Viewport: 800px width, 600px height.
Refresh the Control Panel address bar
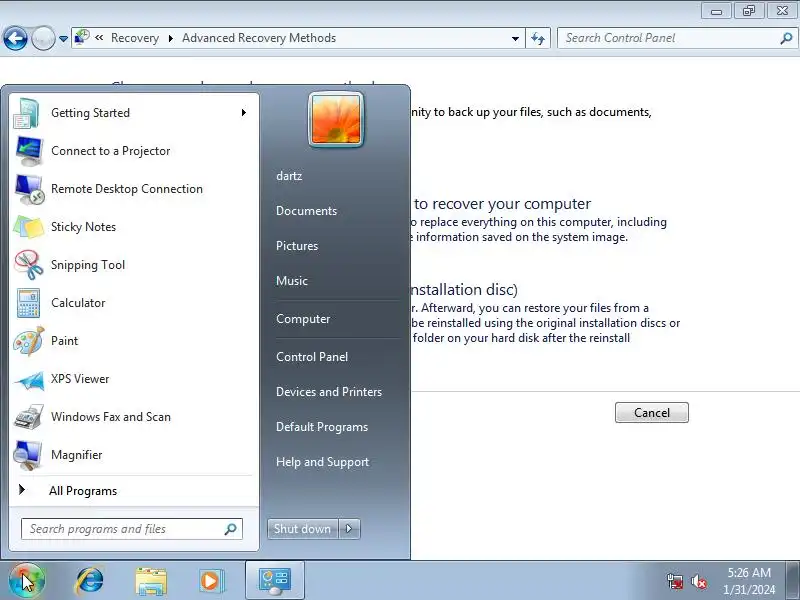(x=538, y=38)
